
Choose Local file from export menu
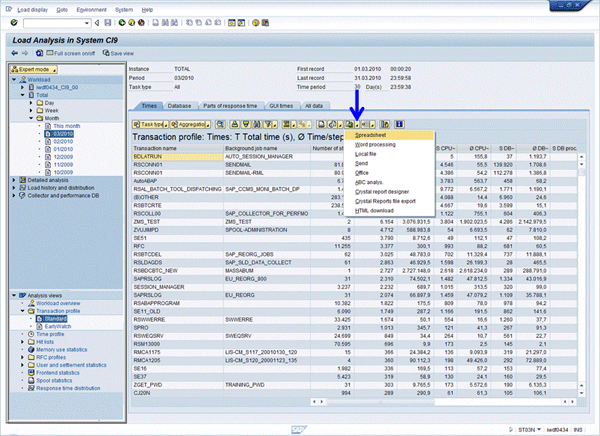point(389,154)
